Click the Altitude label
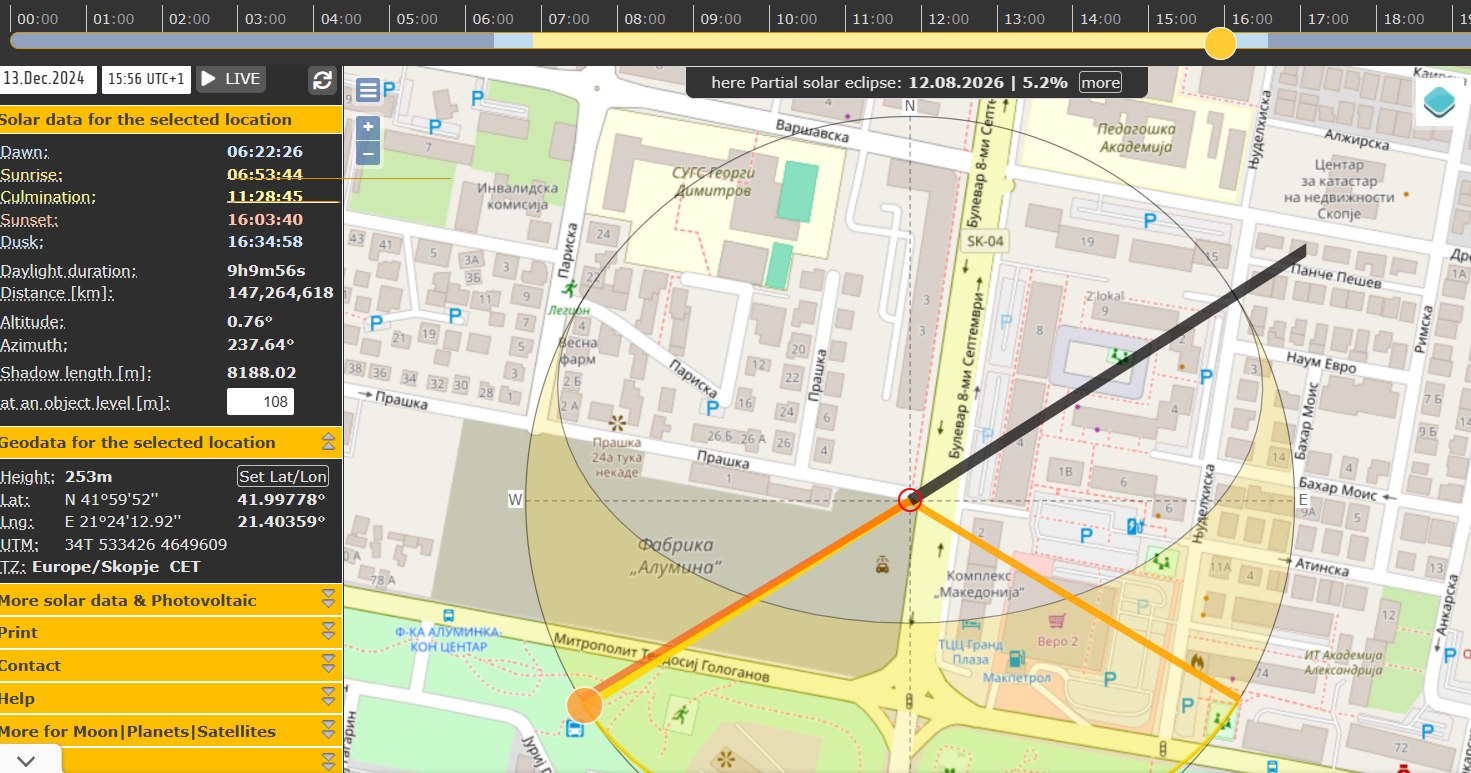1471x773 pixels. (32, 323)
